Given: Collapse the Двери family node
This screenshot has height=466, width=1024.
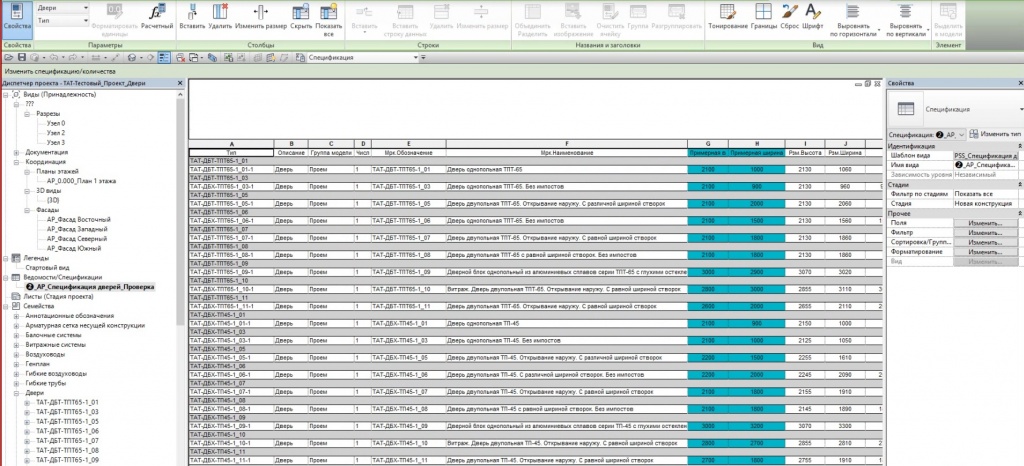Looking at the screenshot, I should (17, 393).
